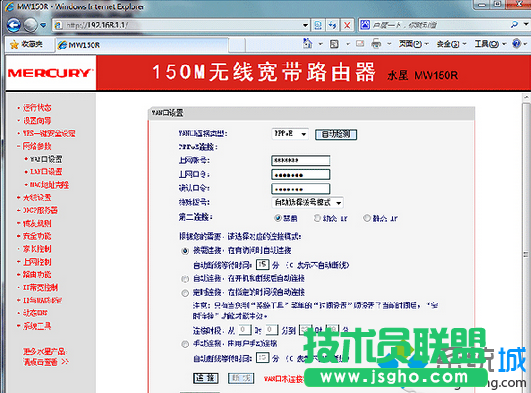Screen dimensions: 531x393
Task: Select 动态IP radio for second connection
Action: [317, 218]
